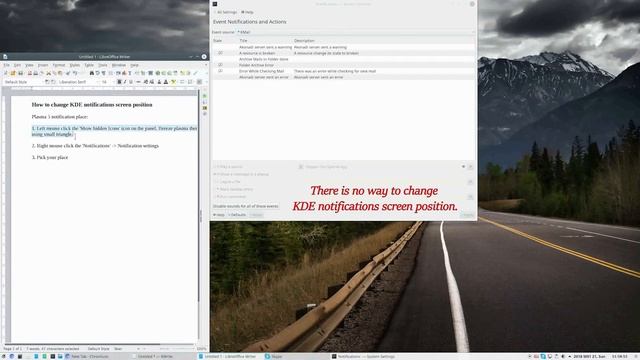Image resolution: width=640 pixels, height=360 pixels.
Task: Open the Event source KMail dropdown
Action: click(x=356, y=32)
